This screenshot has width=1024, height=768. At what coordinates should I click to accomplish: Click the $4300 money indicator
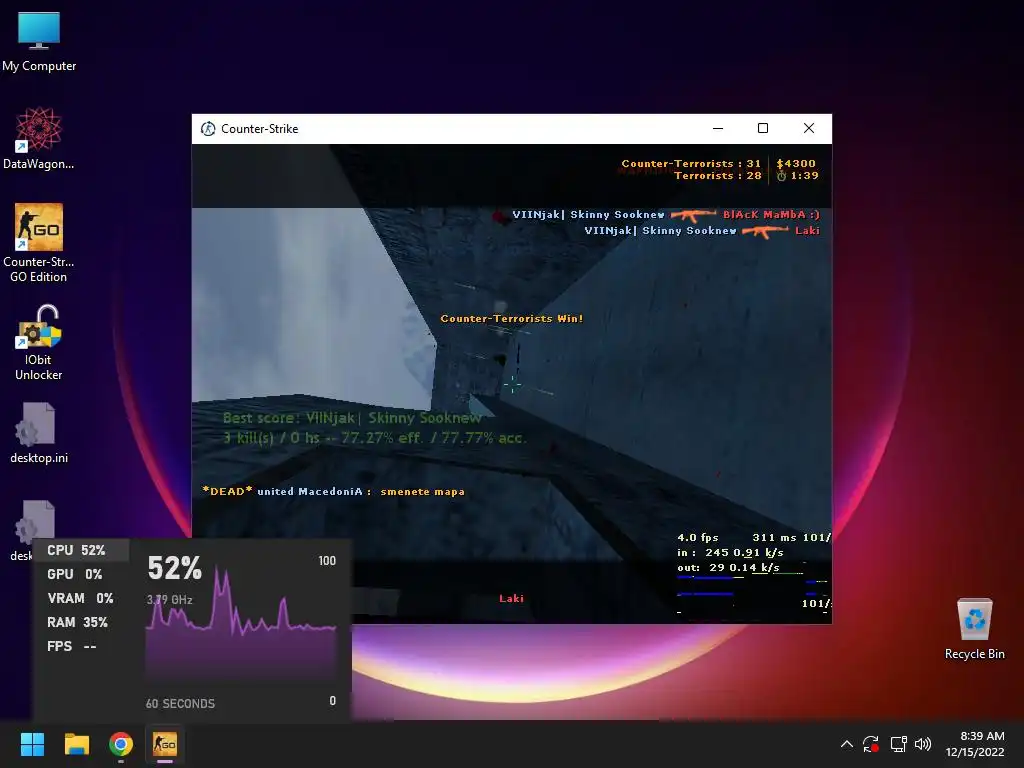coord(795,163)
